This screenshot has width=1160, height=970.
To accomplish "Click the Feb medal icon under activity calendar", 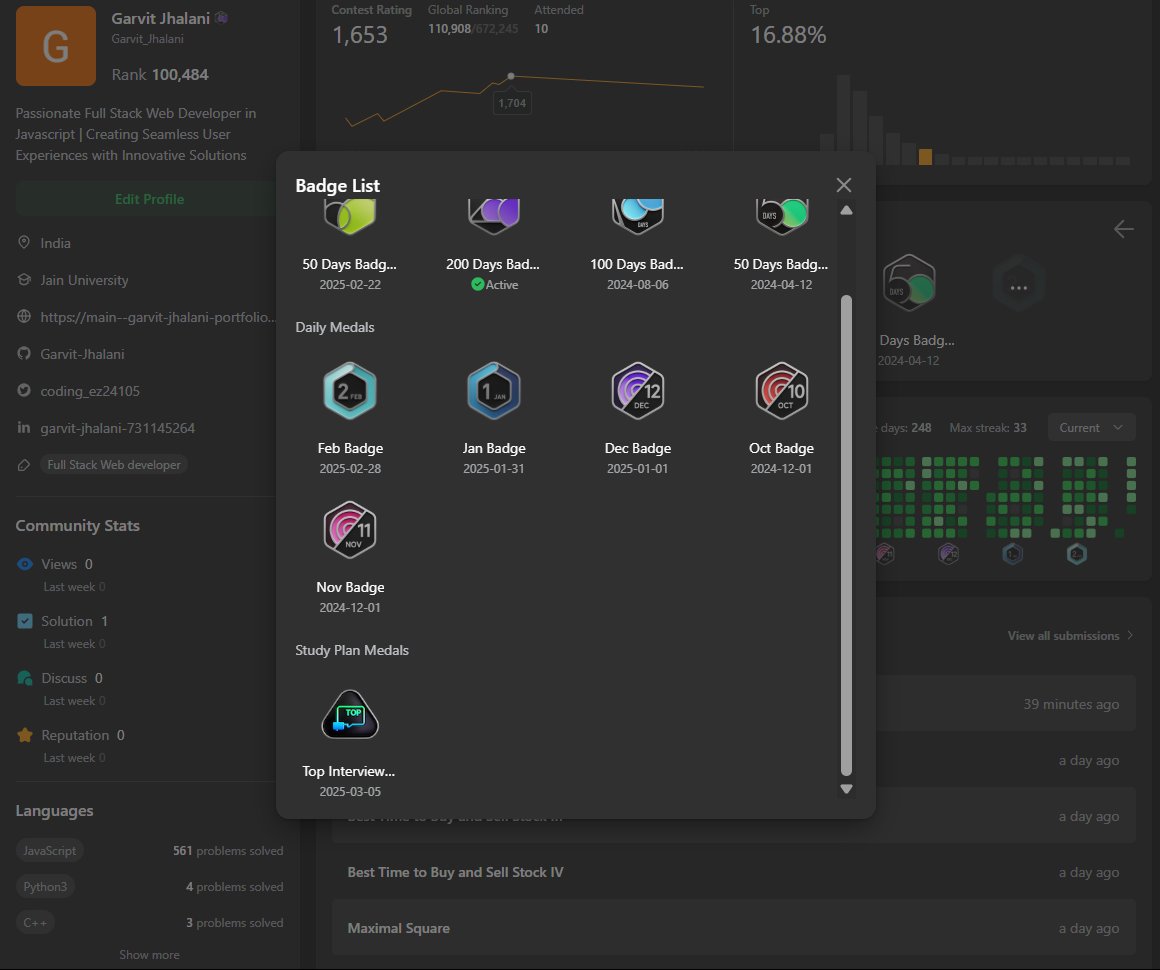I will pos(1076,553).
